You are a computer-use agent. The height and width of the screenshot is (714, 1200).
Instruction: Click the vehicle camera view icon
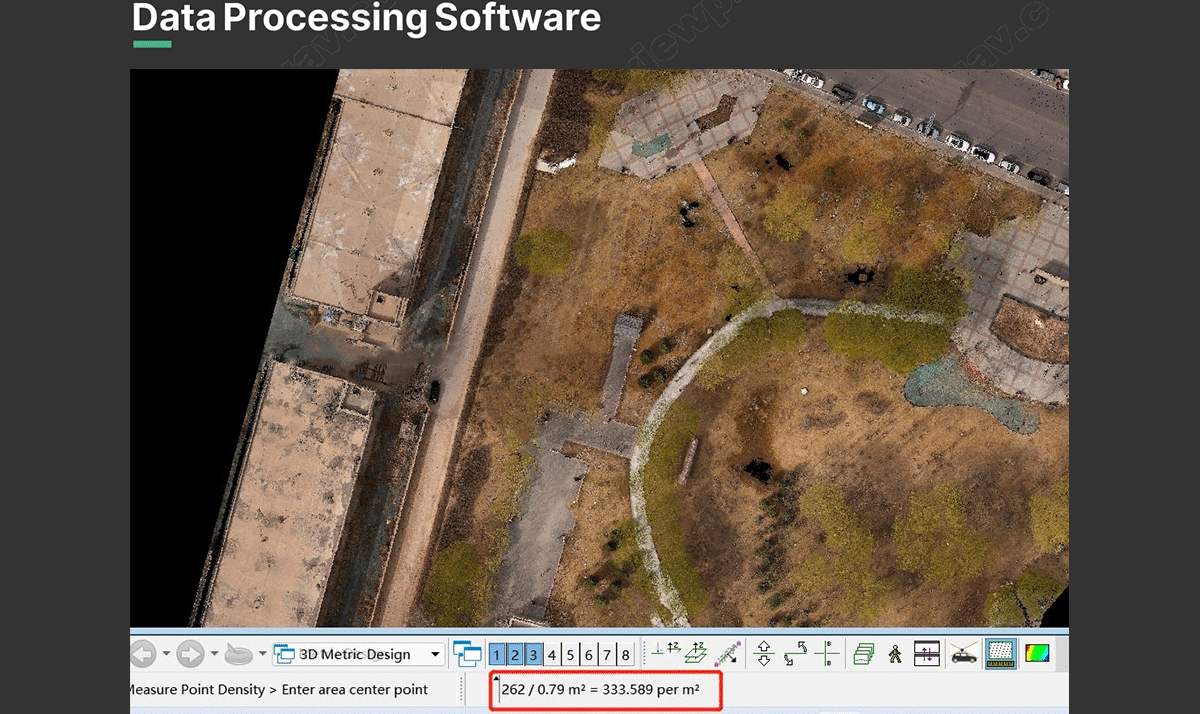964,655
